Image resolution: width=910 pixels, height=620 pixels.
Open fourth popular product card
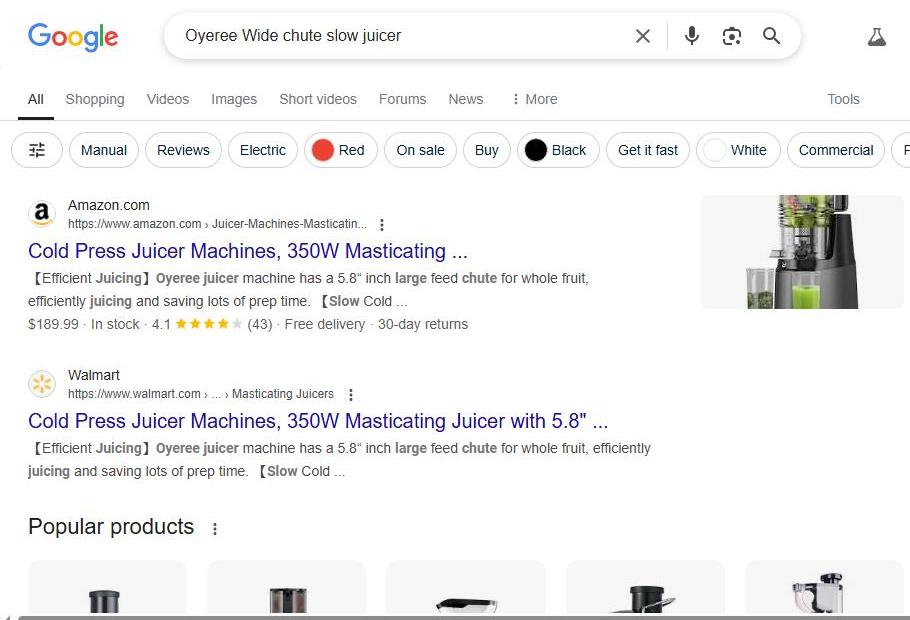[645, 587]
